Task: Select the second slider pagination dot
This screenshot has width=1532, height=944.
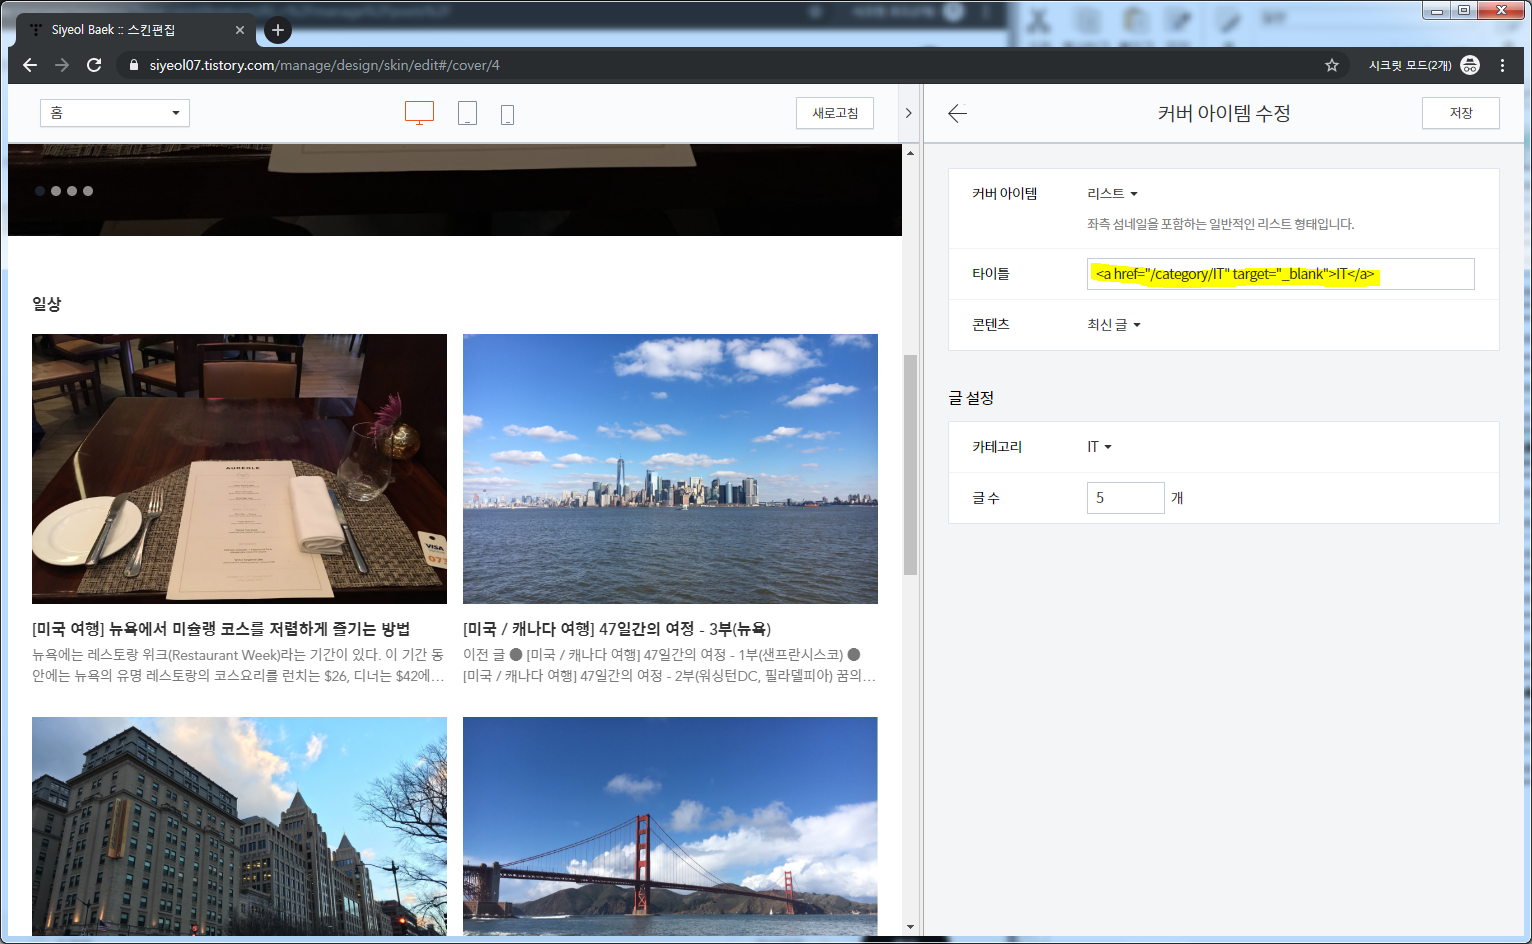Action: [x=56, y=191]
